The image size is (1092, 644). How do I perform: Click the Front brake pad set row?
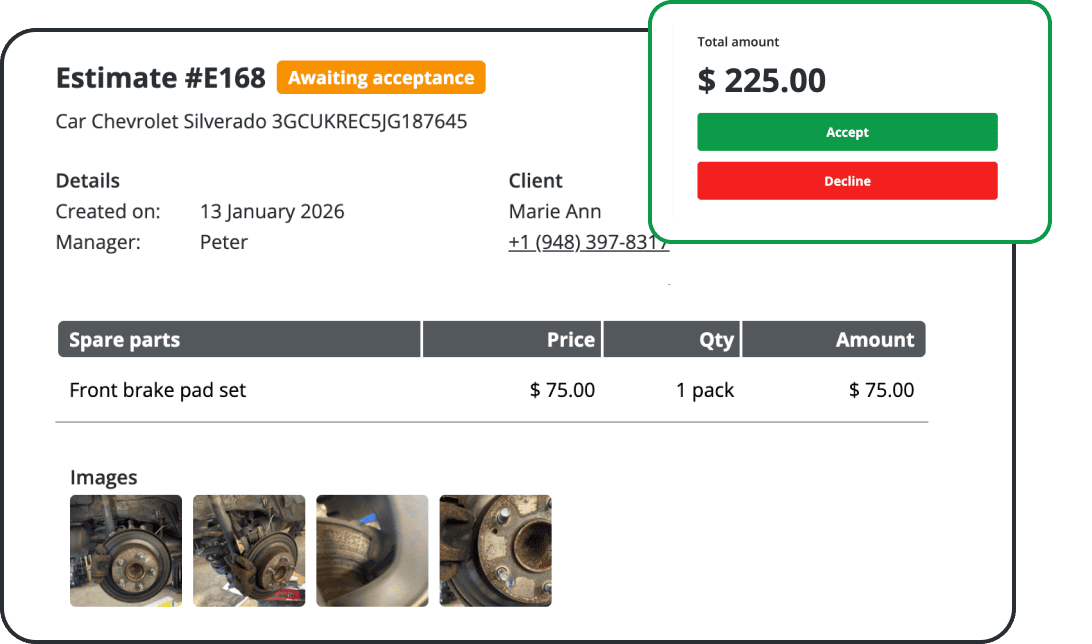(157, 390)
